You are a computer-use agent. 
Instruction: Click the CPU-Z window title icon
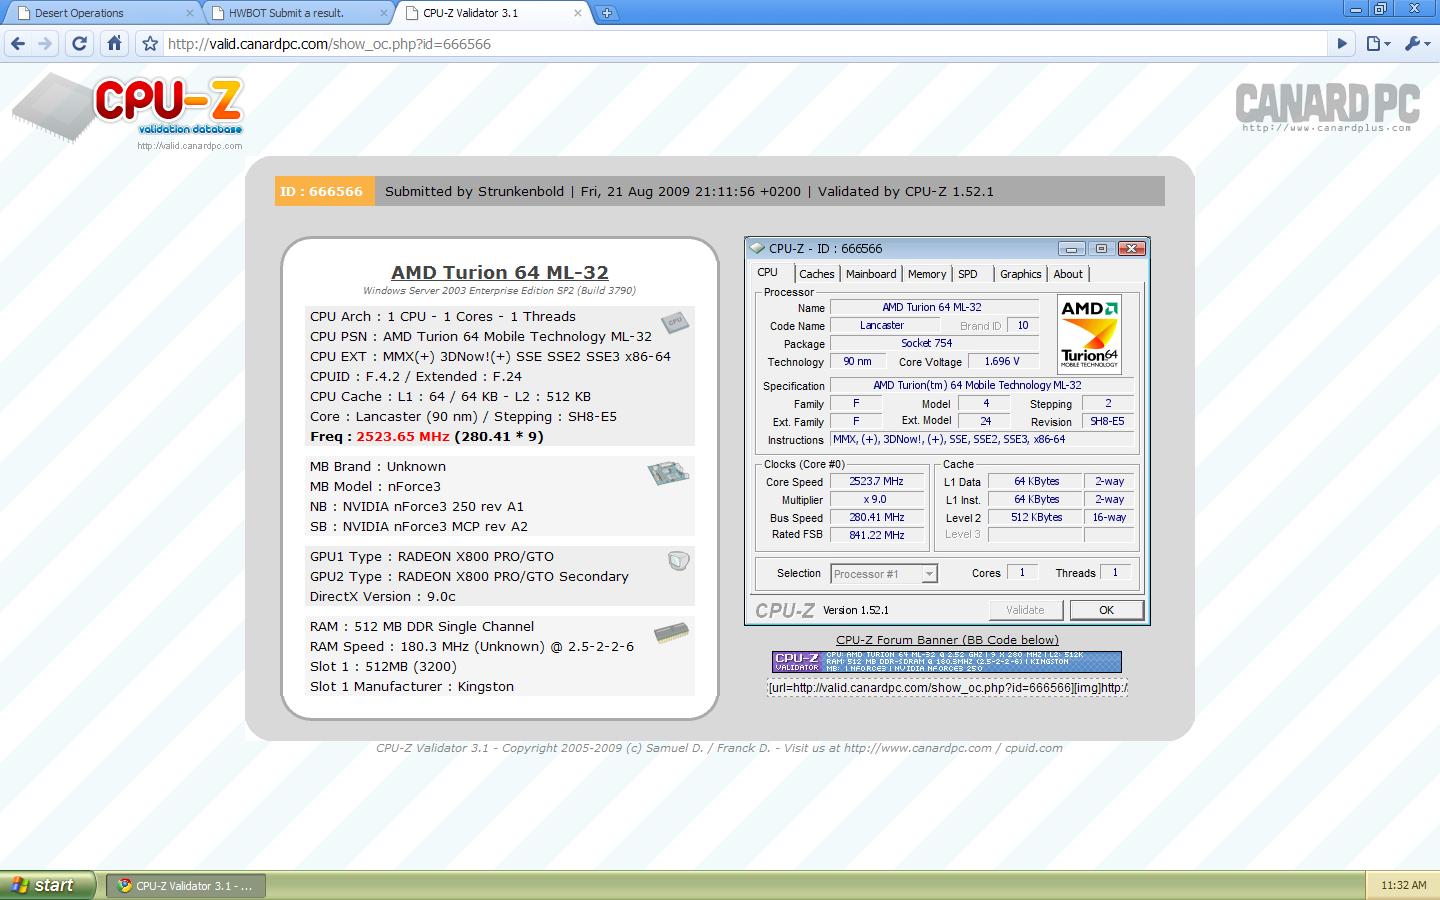point(757,248)
